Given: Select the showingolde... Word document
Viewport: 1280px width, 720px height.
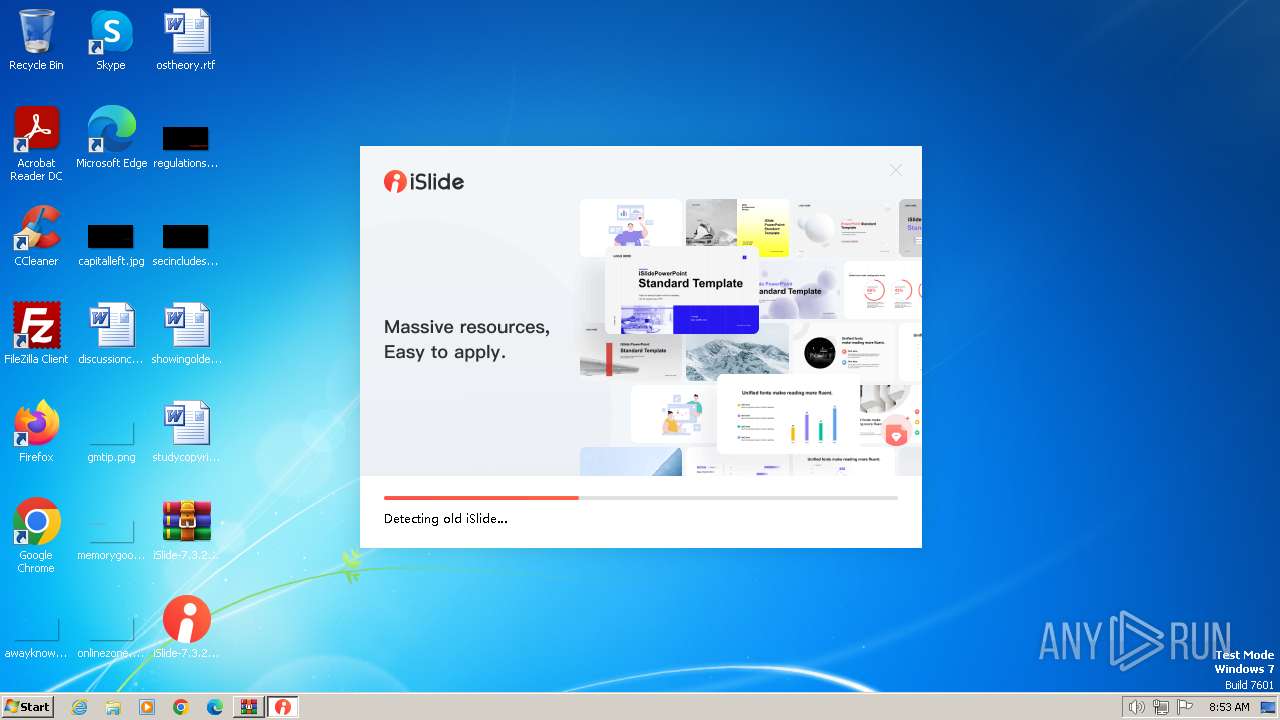Looking at the screenshot, I should (186, 334).
